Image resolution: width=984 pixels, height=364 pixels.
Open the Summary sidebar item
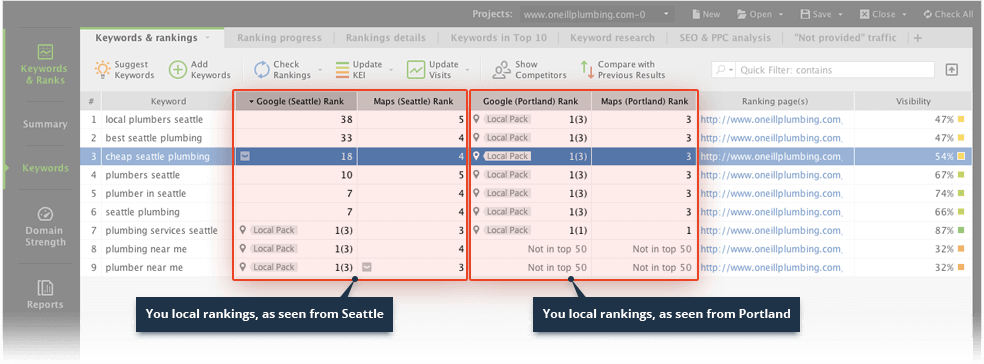45,124
